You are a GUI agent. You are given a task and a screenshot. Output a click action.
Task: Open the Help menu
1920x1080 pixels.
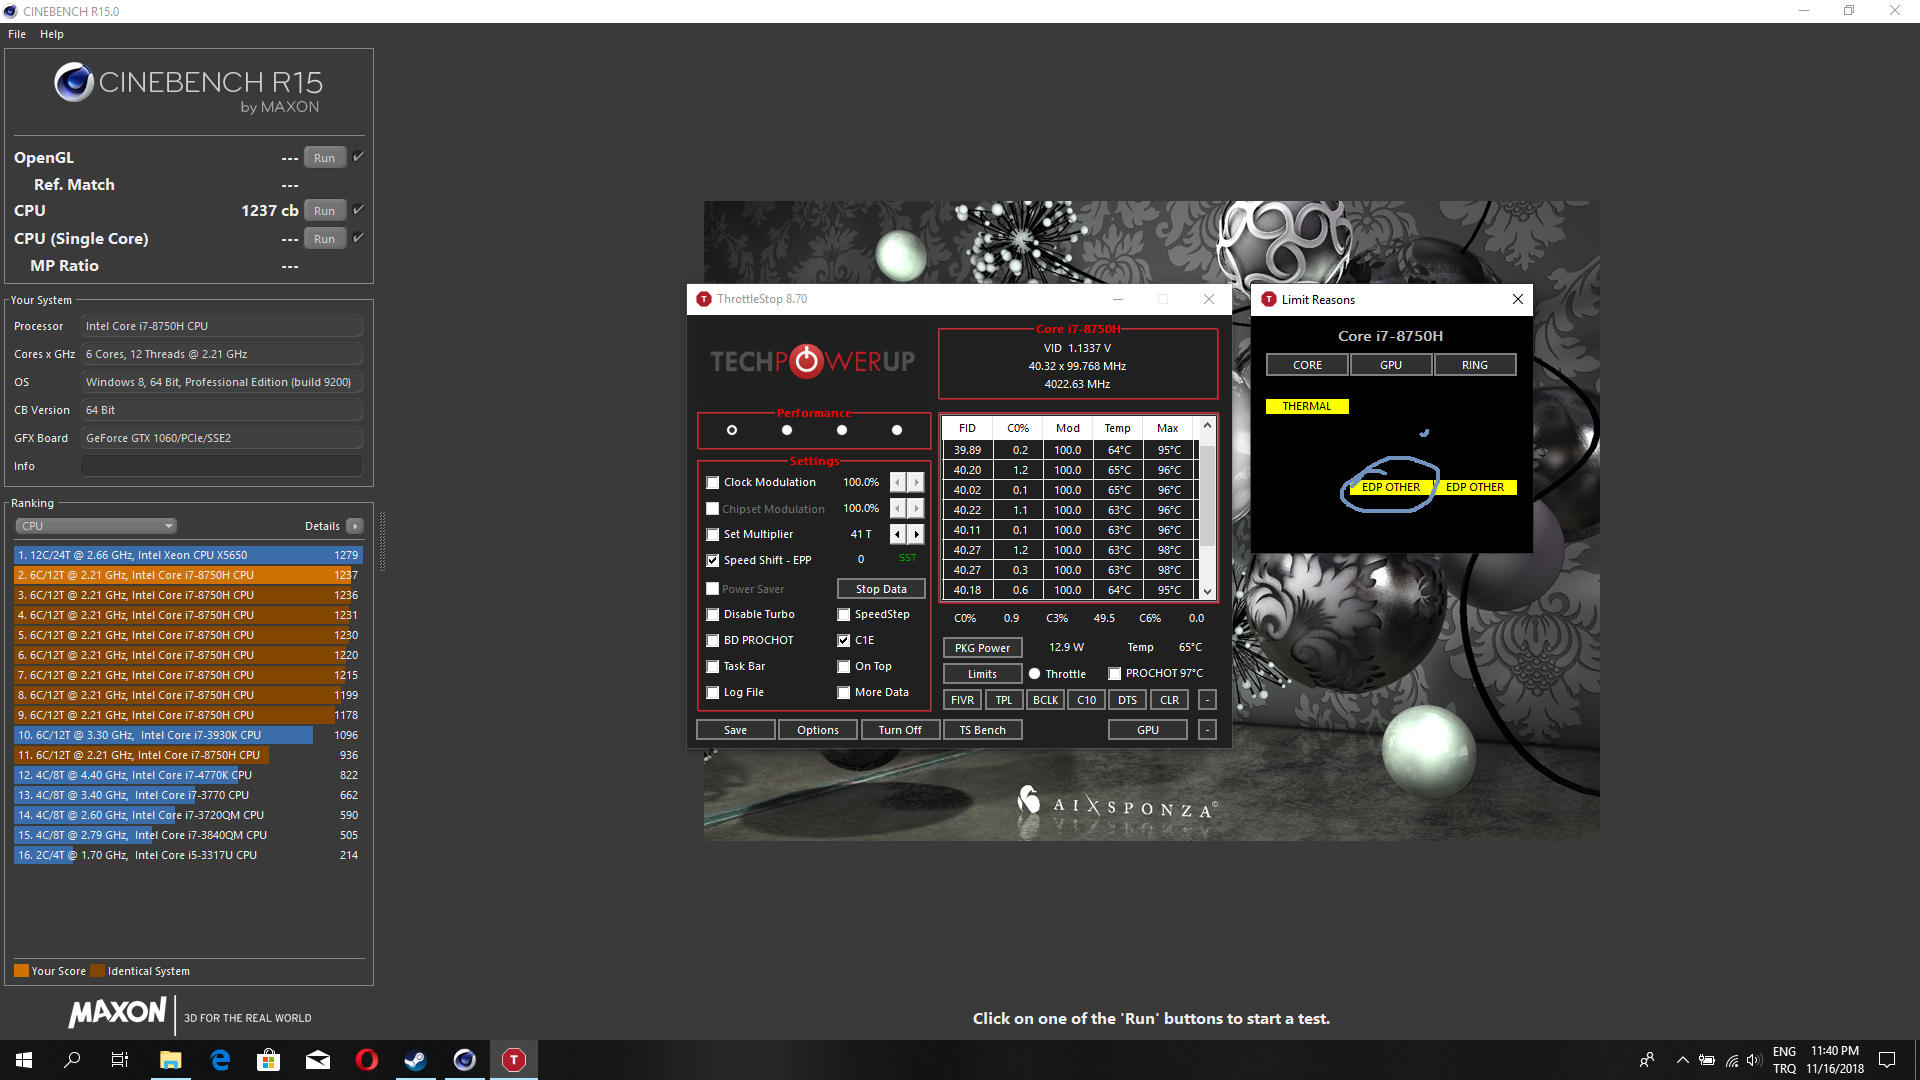52,34
